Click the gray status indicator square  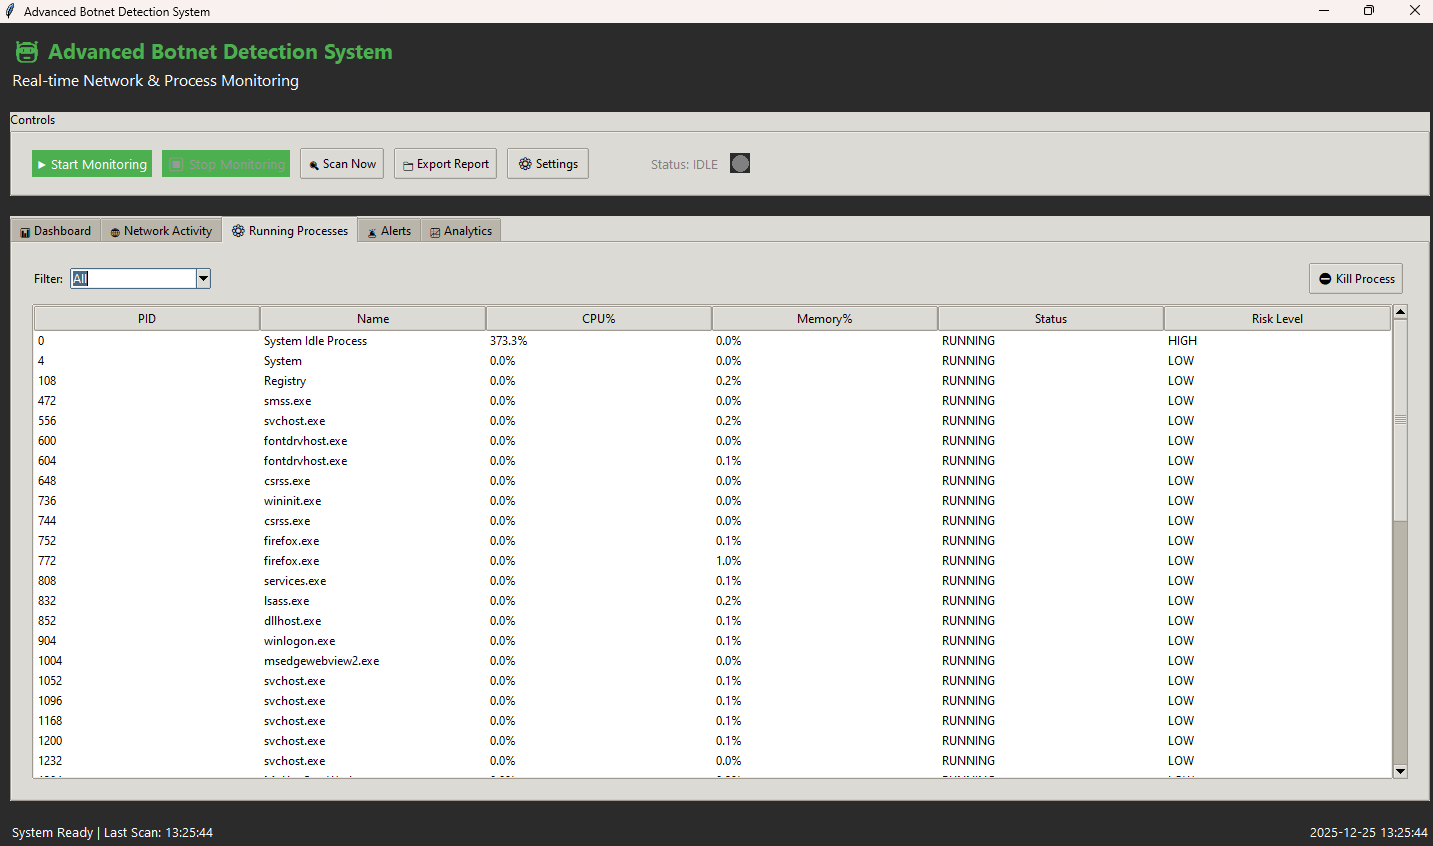(x=740, y=163)
